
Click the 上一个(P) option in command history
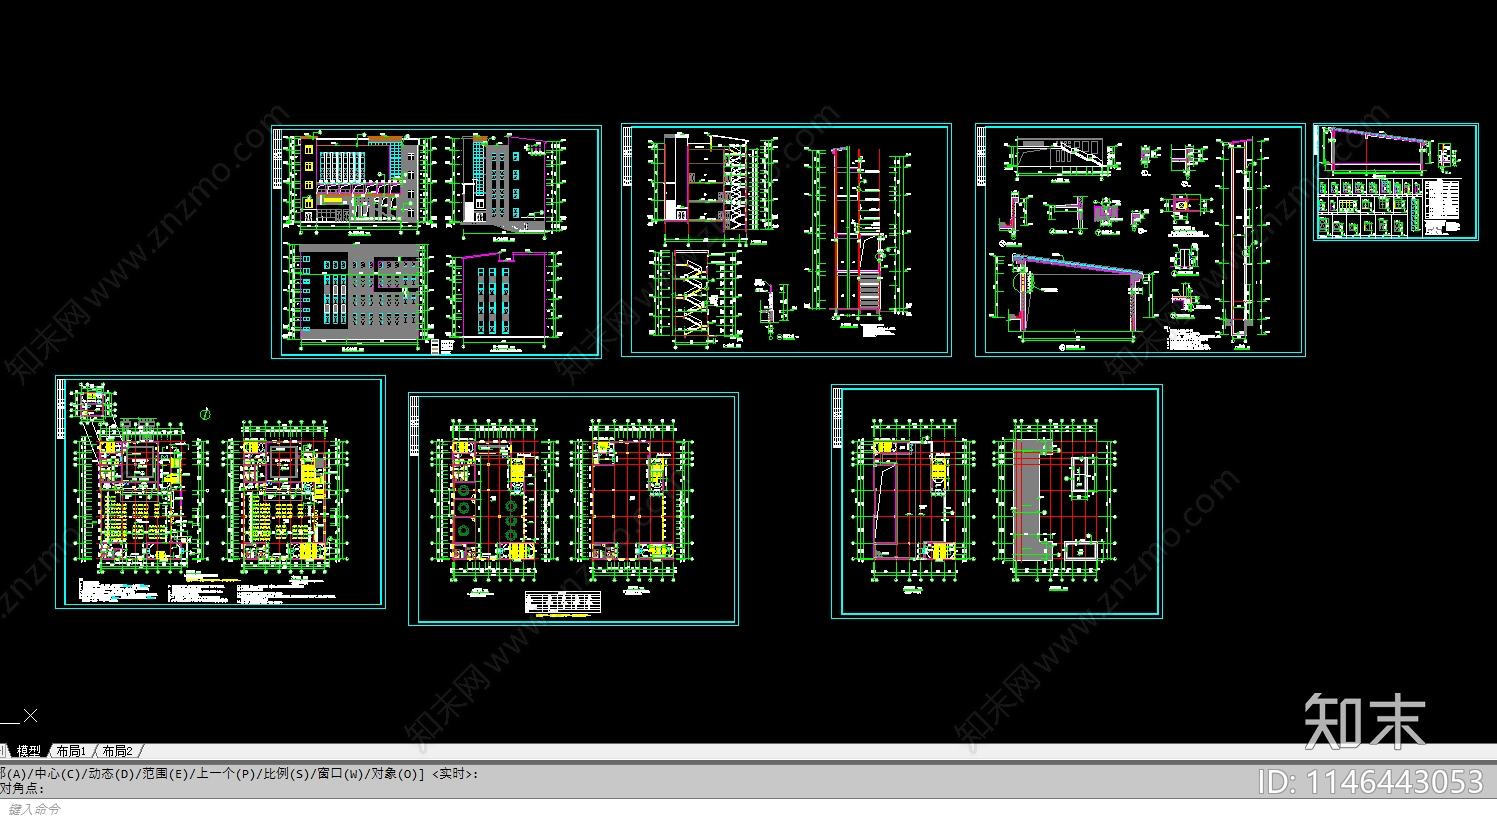[224, 774]
